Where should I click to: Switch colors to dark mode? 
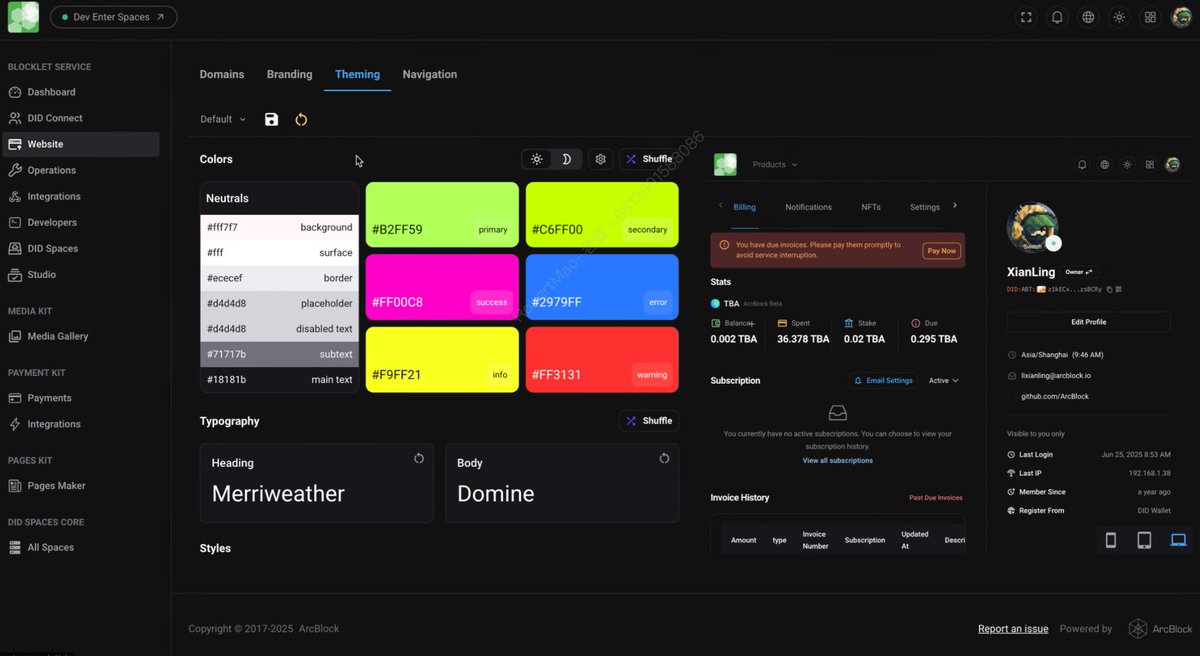point(566,159)
